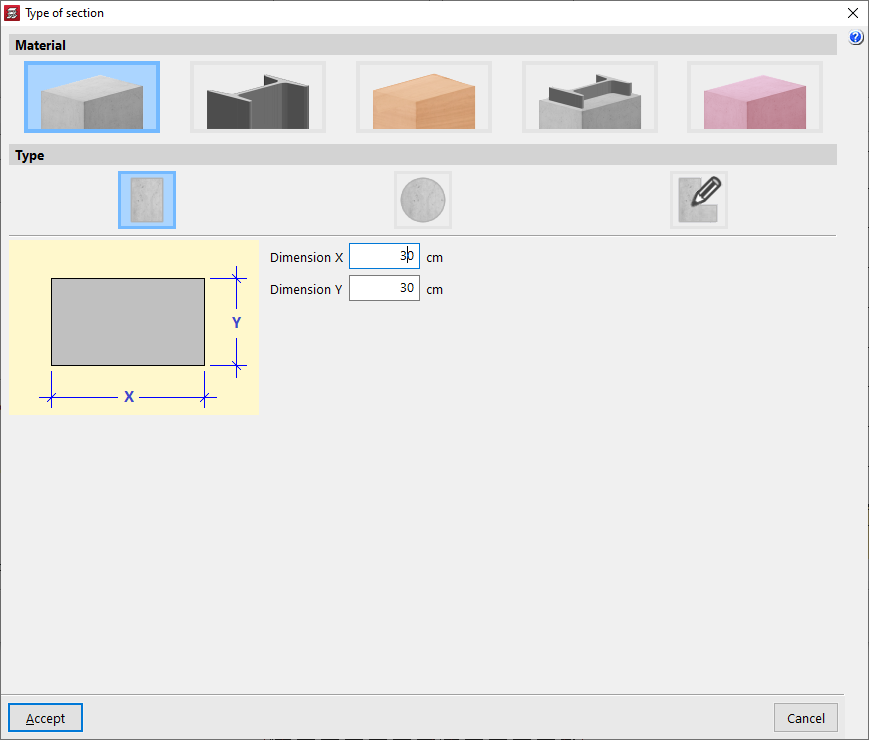Click the Dimension X input field
The width and height of the screenshot is (869, 740).
point(384,256)
